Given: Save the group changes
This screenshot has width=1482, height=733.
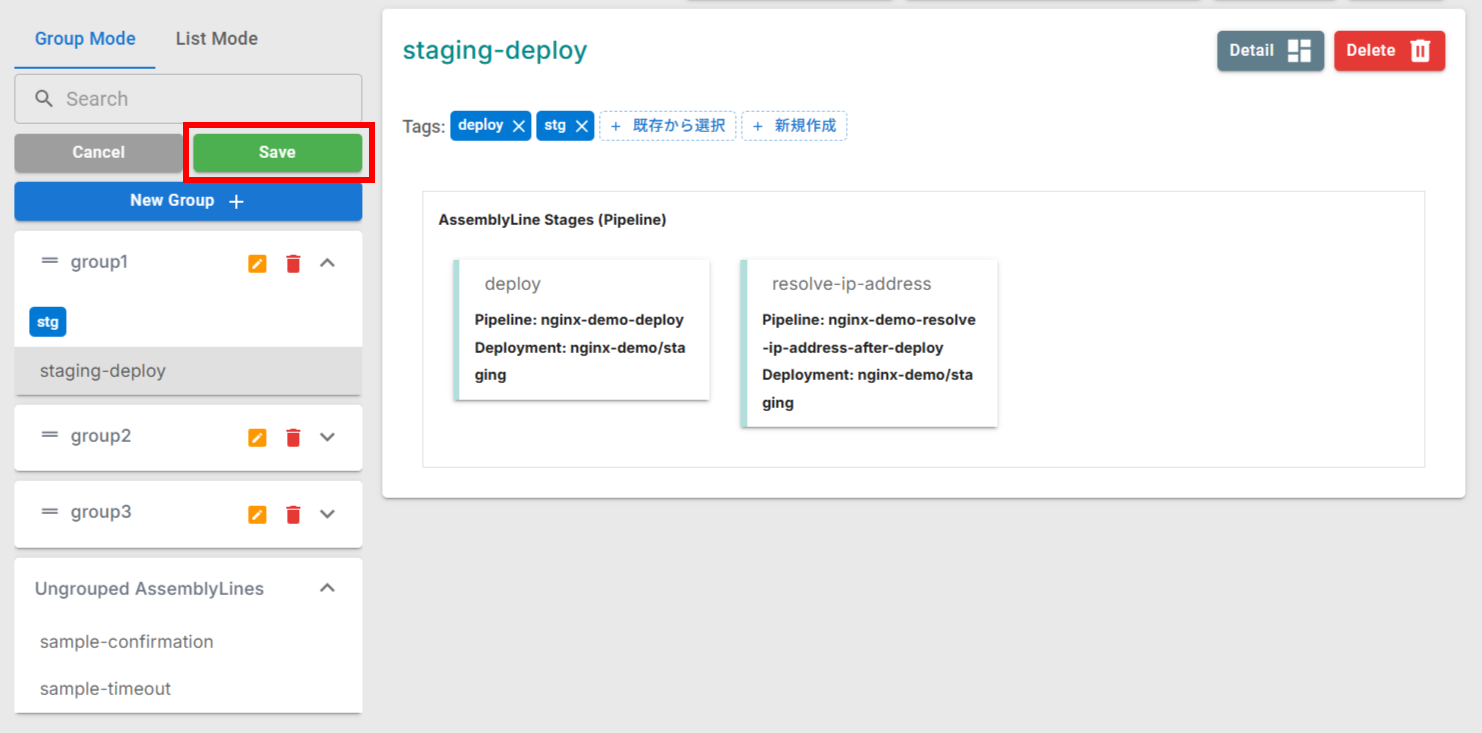Looking at the screenshot, I should click(x=277, y=152).
